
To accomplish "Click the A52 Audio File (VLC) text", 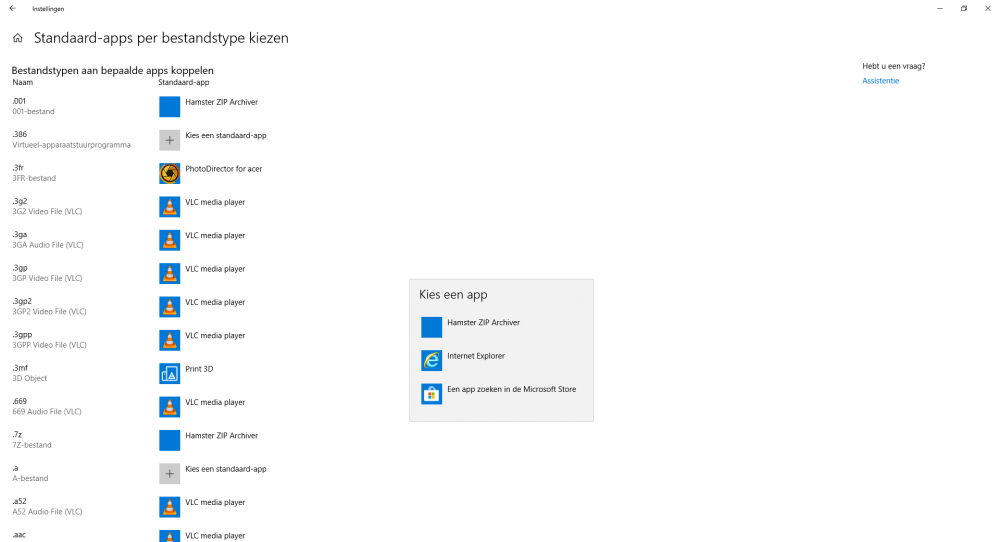I will 47,512.
